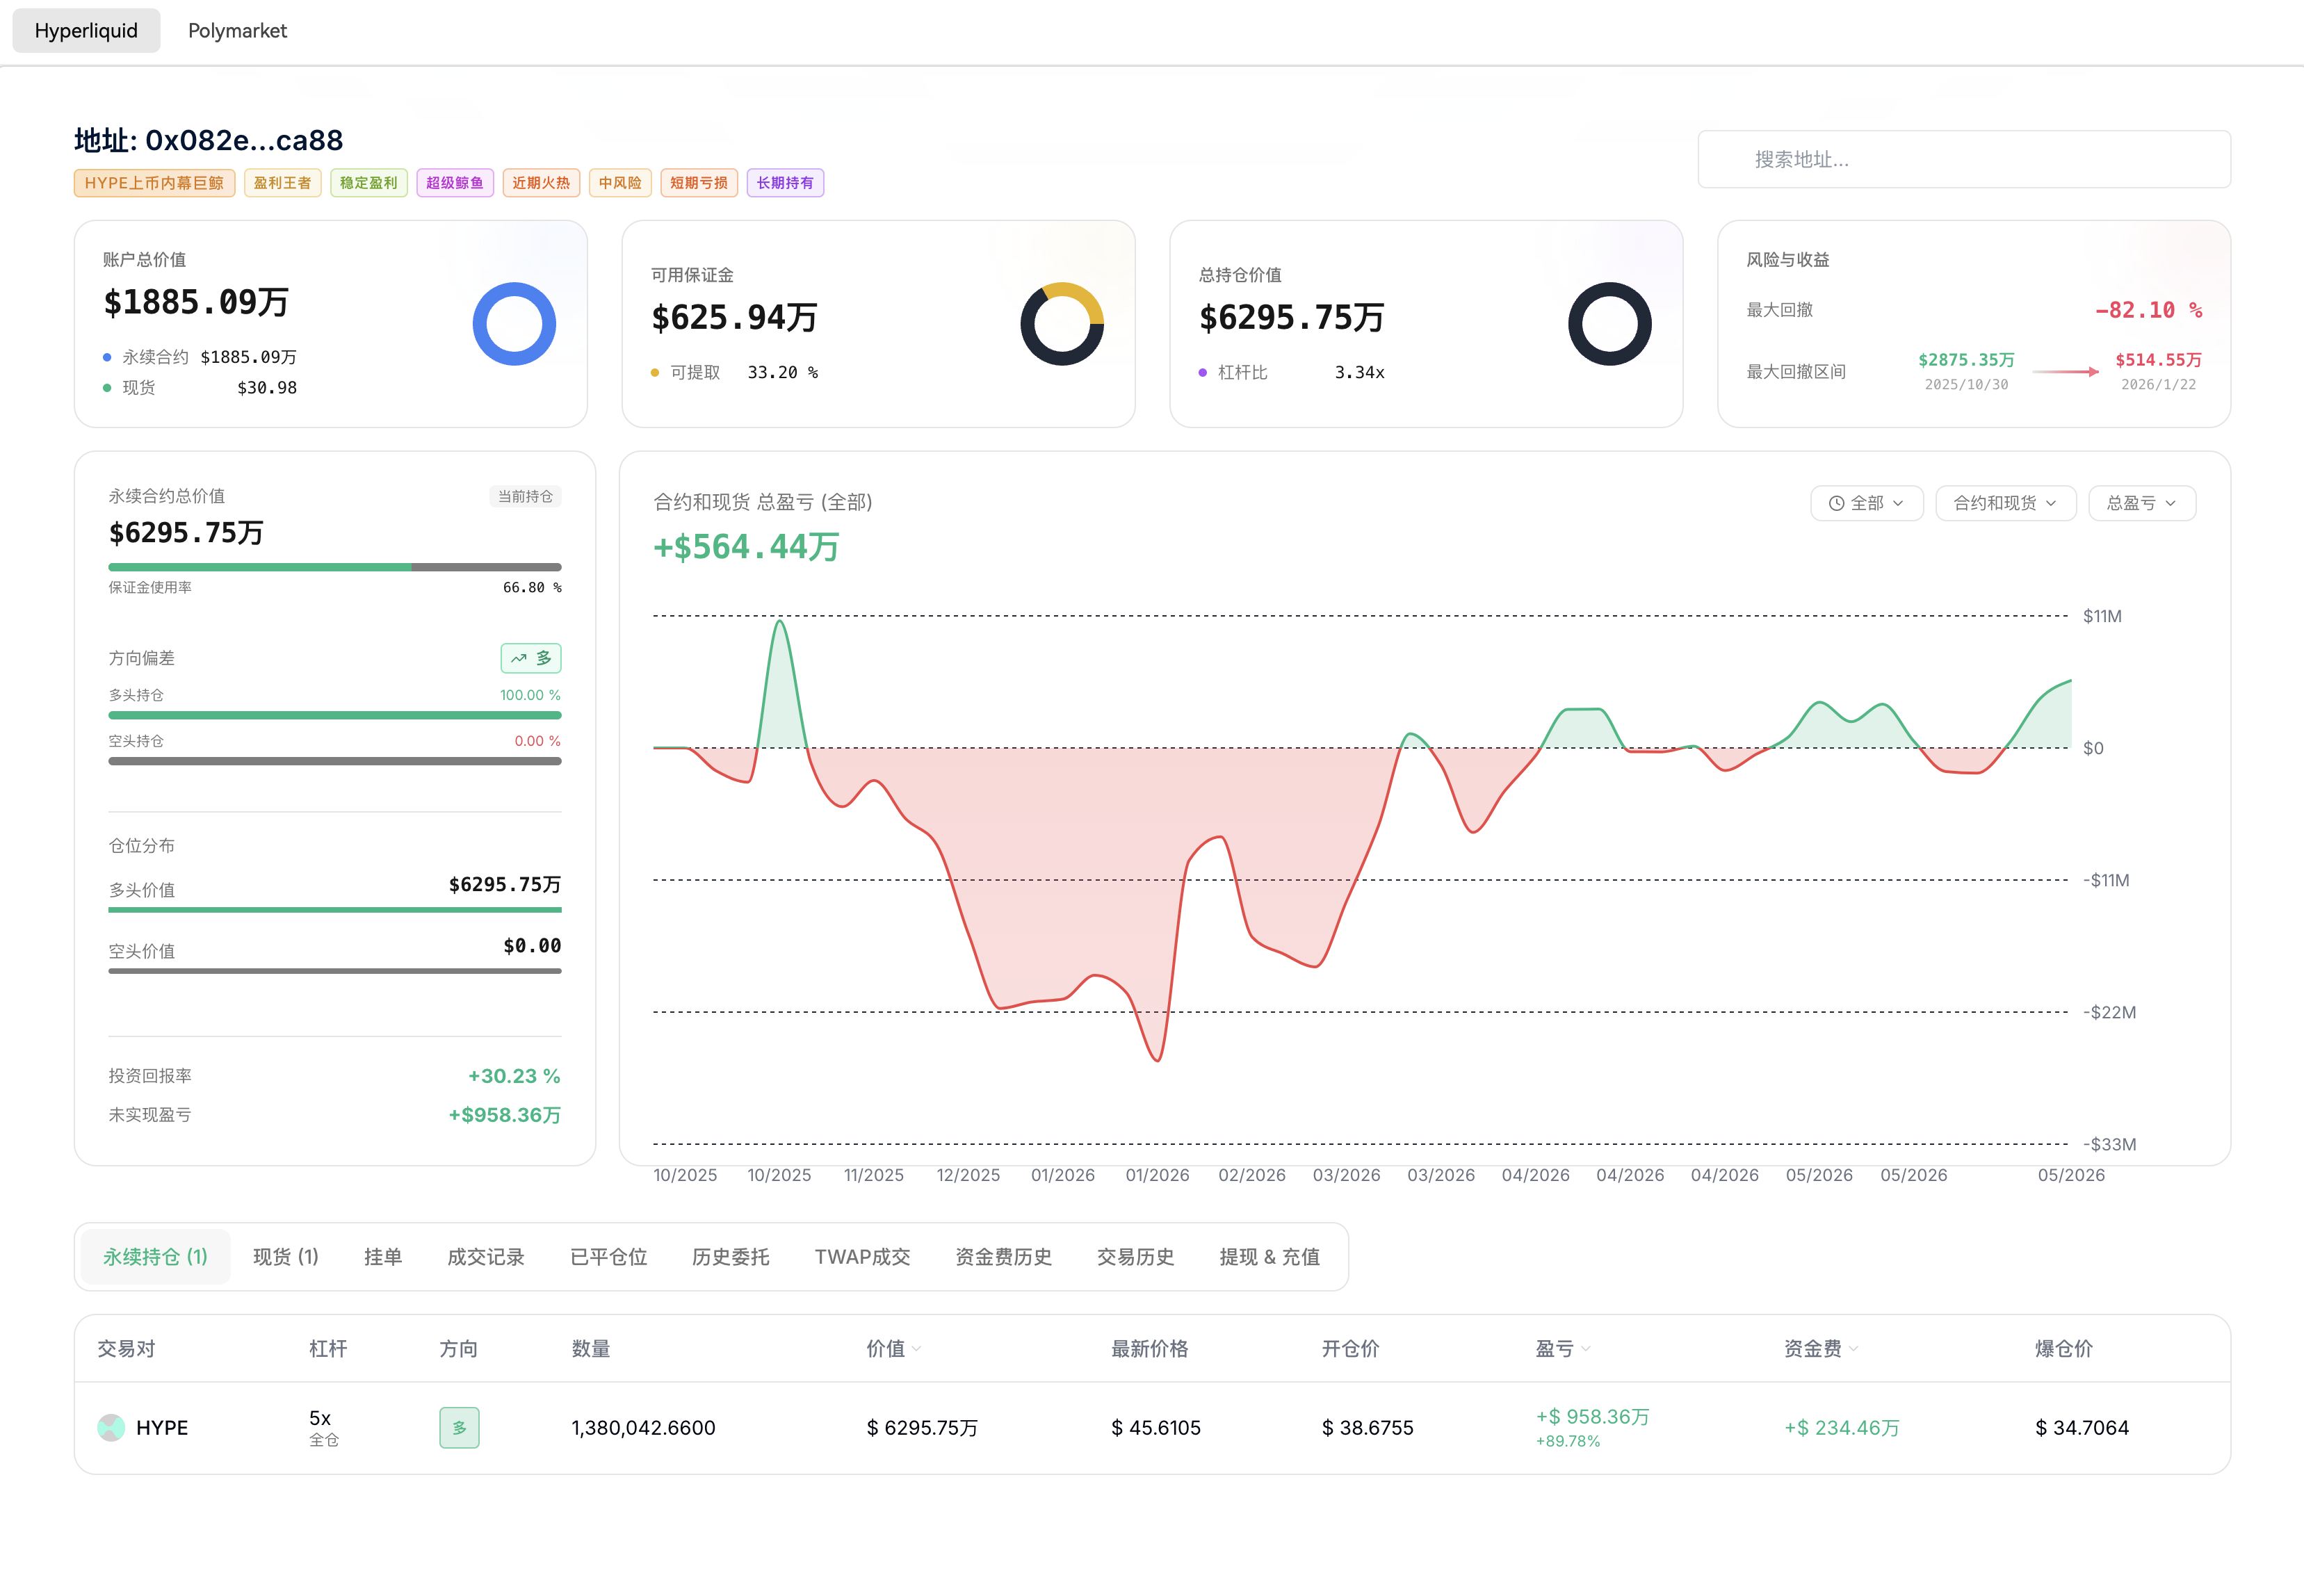
Task: Click the entry price $ 38.6755
Action: [x=1367, y=1428]
